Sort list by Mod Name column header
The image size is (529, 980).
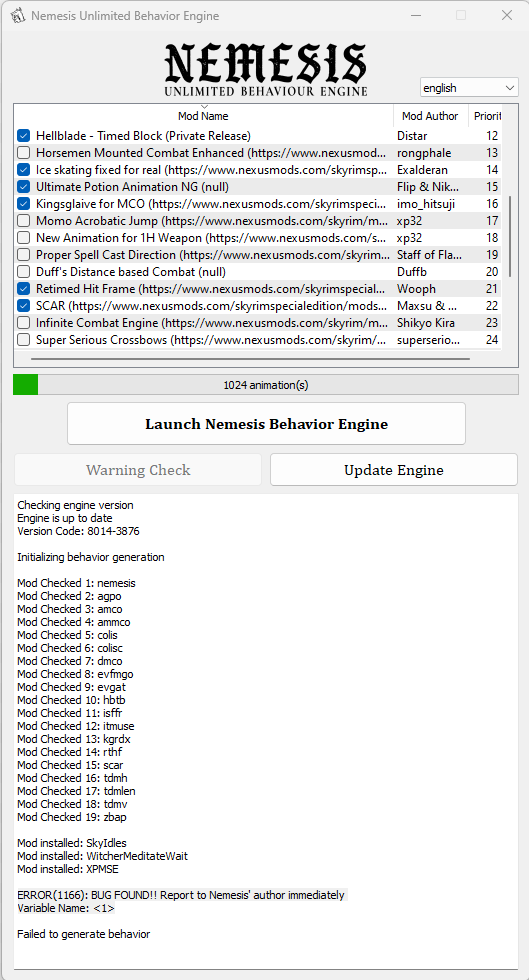tap(203, 116)
